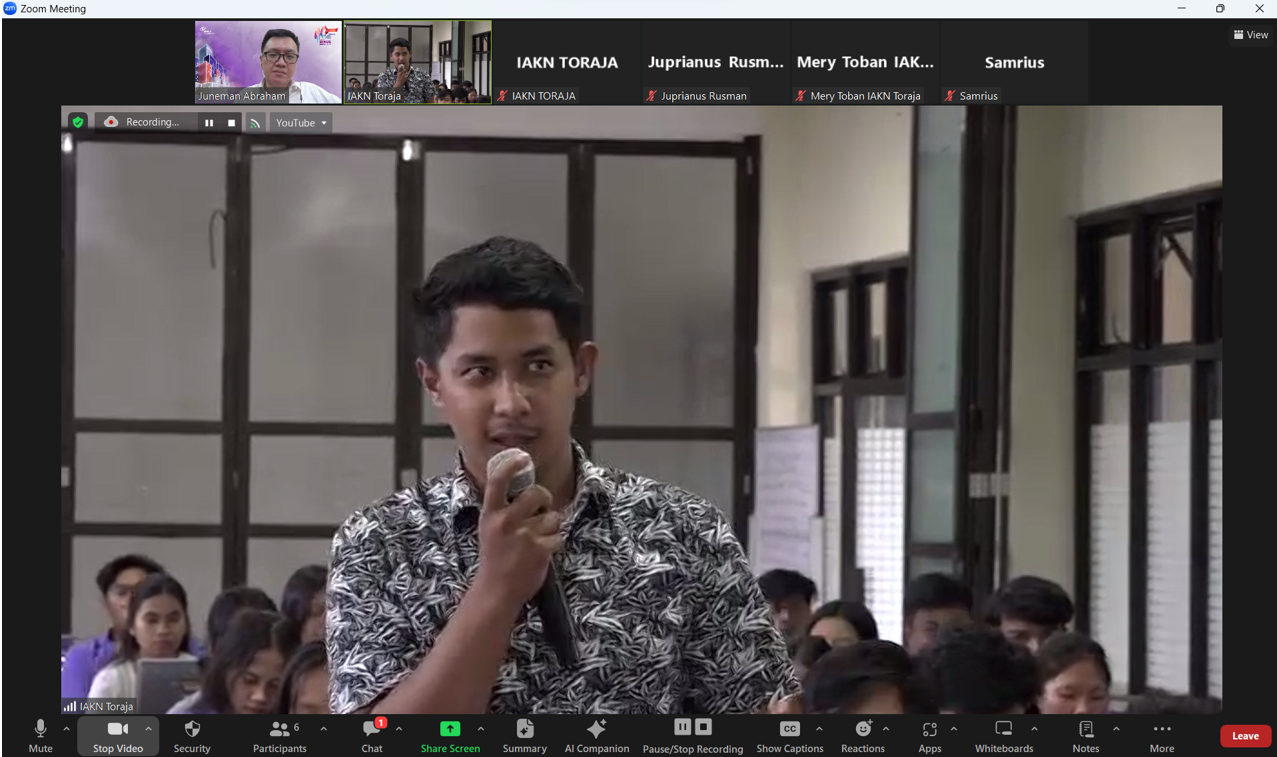Expand the arrow beside Notes
Viewport: 1277px width, 757px height.
point(1116,729)
